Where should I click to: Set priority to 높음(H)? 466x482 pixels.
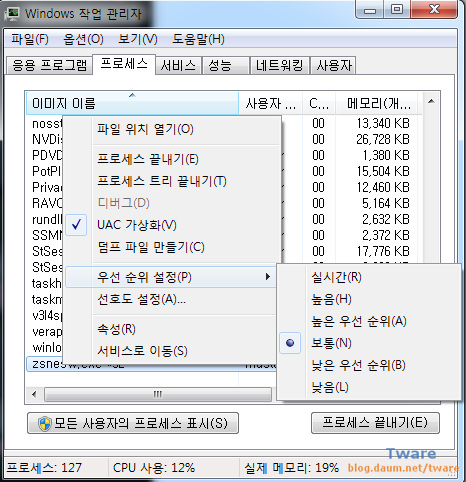[x=369, y=299]
